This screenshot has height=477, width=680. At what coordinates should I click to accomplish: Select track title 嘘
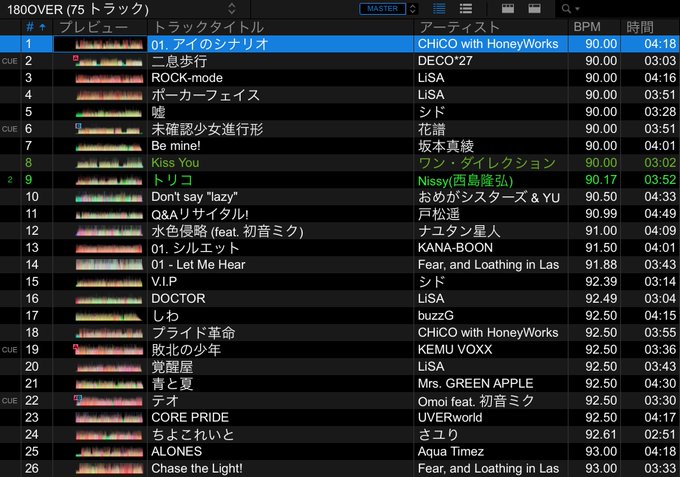pyautogui.click(x=158, y=112)
